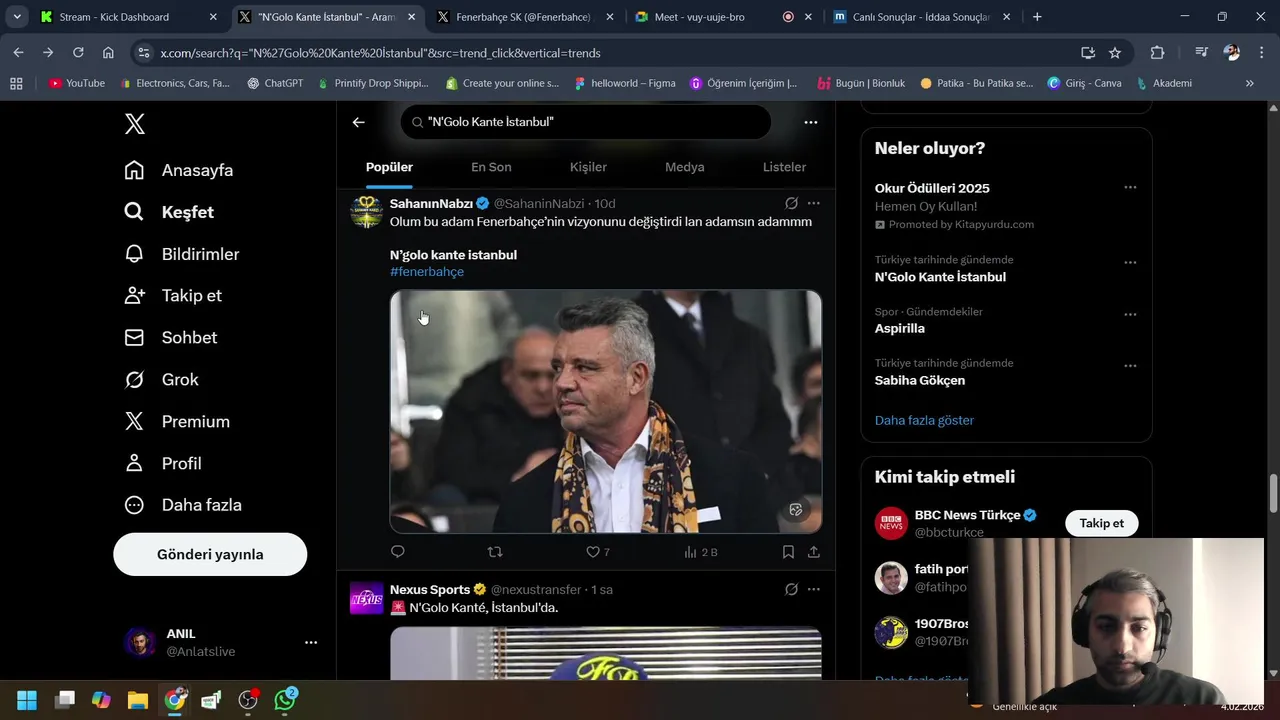Click the Gönderi yayınla button

coord(210,554)
